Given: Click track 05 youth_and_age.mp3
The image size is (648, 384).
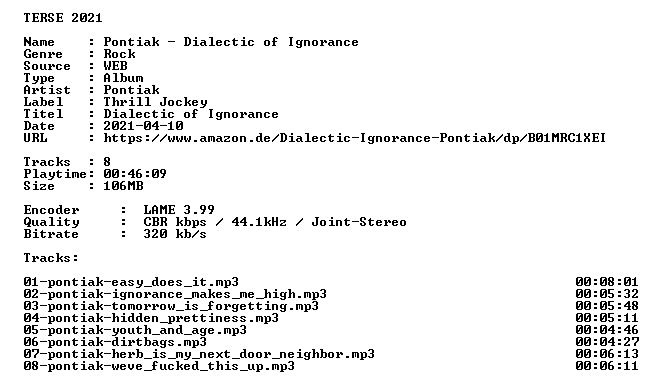Looking at the screenshot, I should coord(135,330).
